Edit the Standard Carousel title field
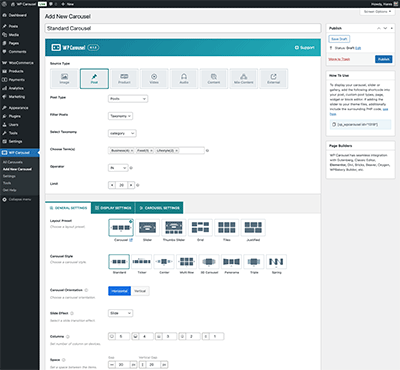Viewport: 400px width, 370px height. 183,28
